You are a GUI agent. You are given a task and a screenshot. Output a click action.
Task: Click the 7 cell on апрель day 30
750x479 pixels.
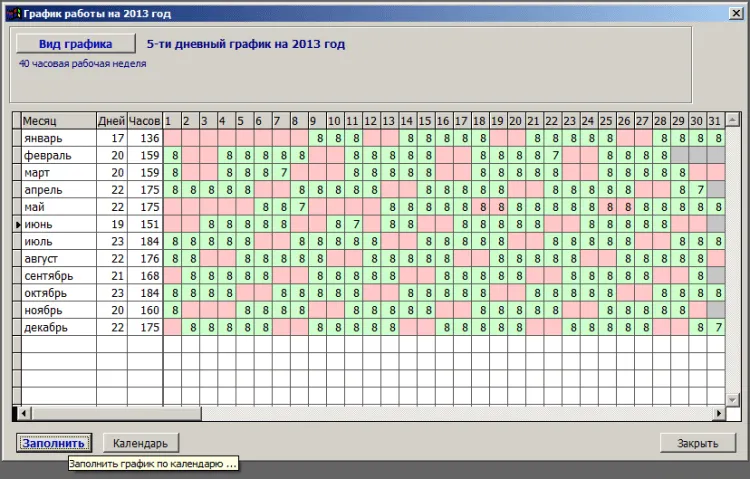coord(698,190)
